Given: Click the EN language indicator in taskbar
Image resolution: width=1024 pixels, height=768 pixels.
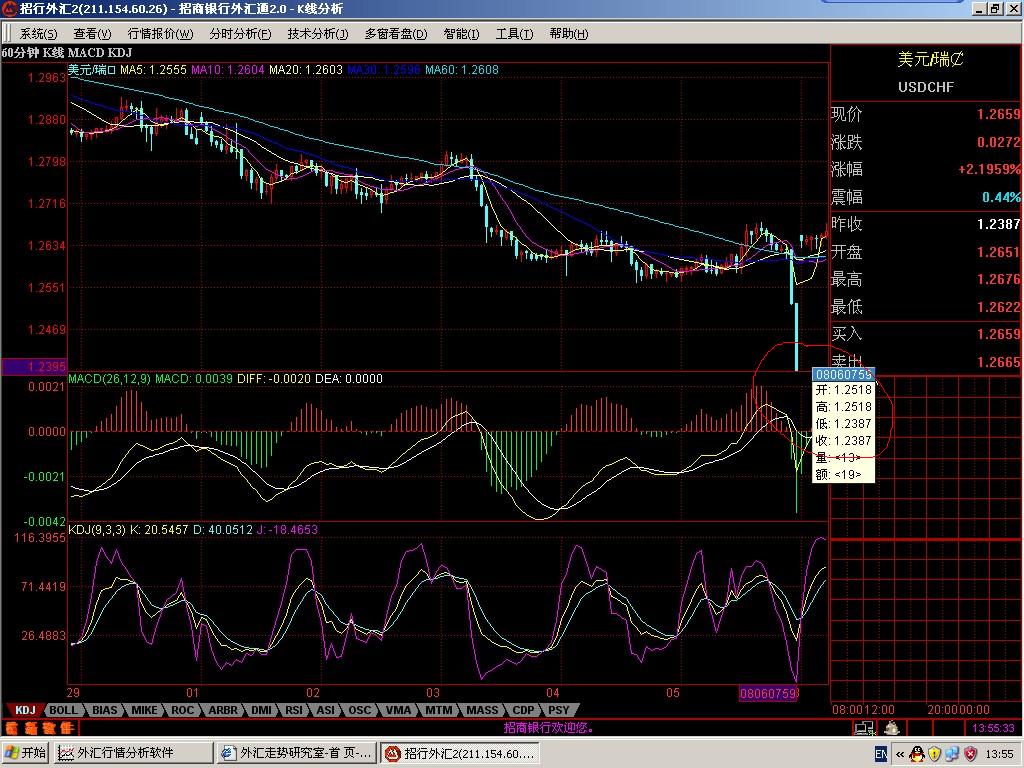Looking at the screenshot, I should point(881,753).
